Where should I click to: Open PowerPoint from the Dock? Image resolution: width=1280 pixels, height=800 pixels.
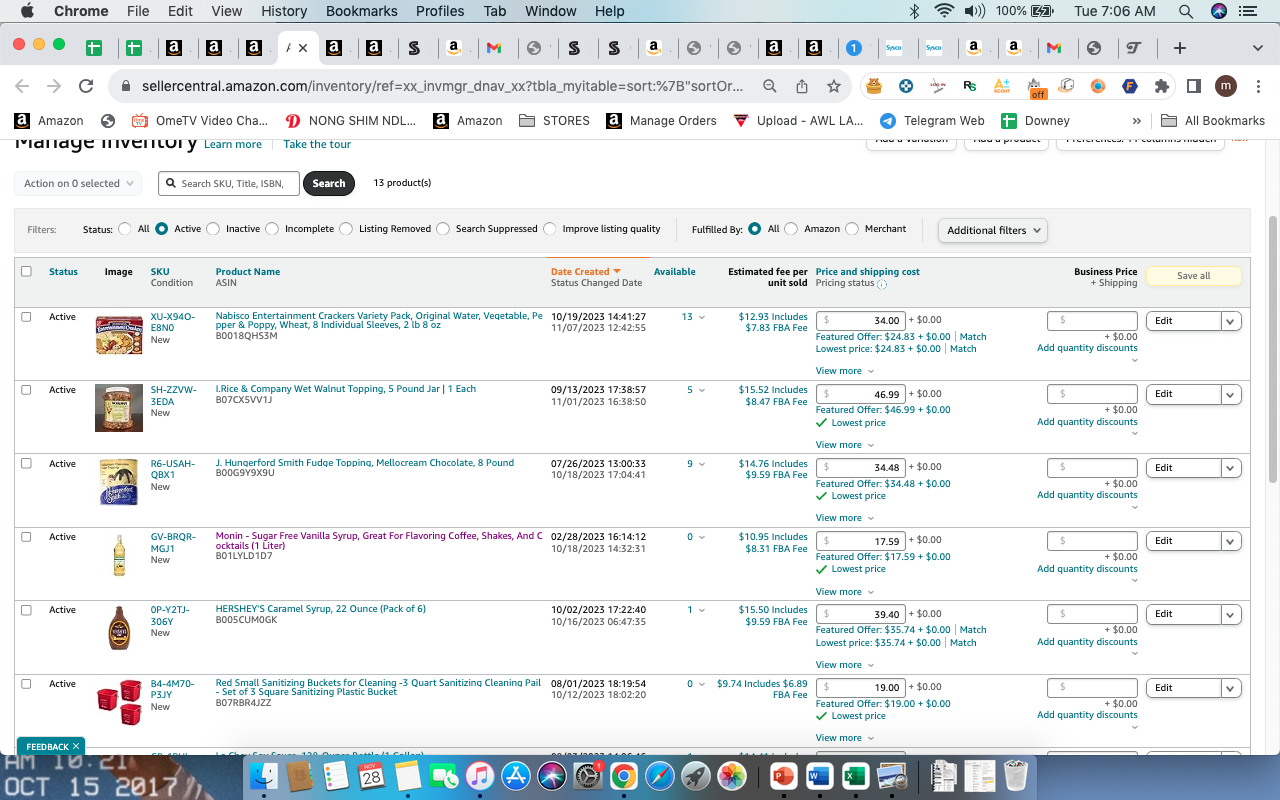coord(783,775)
